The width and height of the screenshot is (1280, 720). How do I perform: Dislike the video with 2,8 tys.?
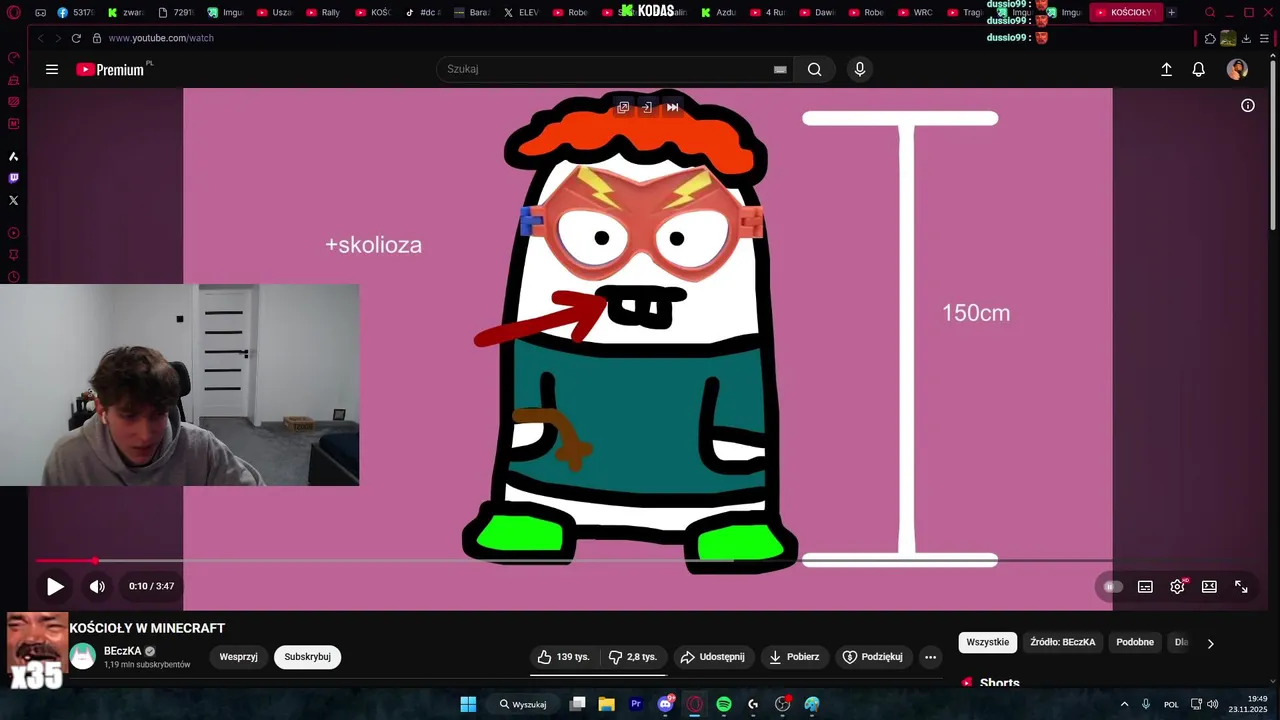[x=633, y=657]
